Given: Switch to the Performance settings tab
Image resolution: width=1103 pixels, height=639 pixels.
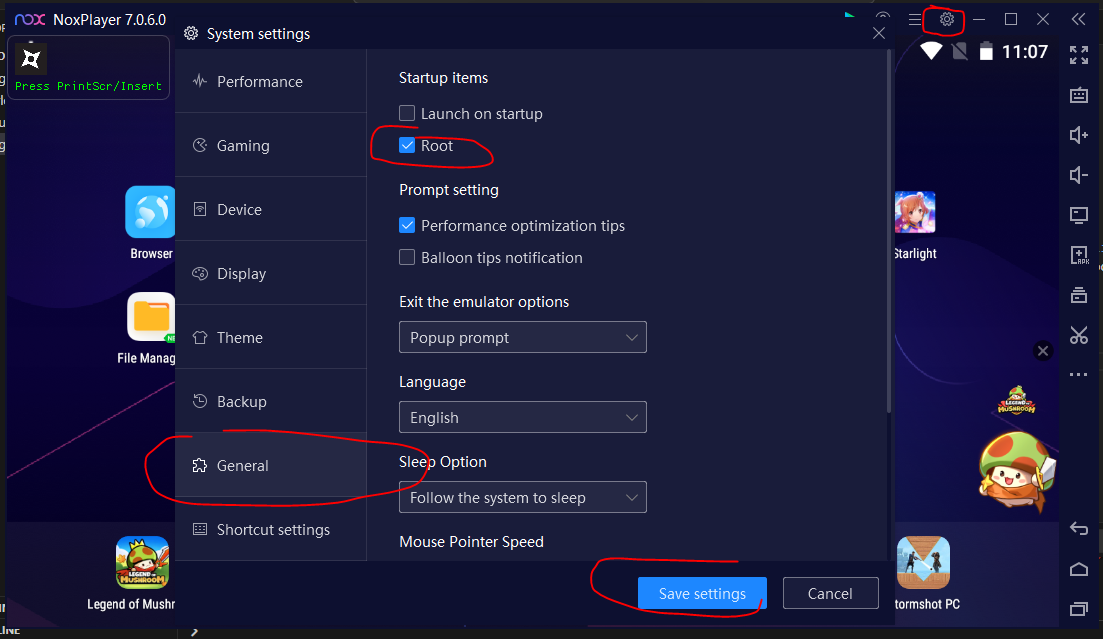Looking at the screenshot, I should 259,82.
